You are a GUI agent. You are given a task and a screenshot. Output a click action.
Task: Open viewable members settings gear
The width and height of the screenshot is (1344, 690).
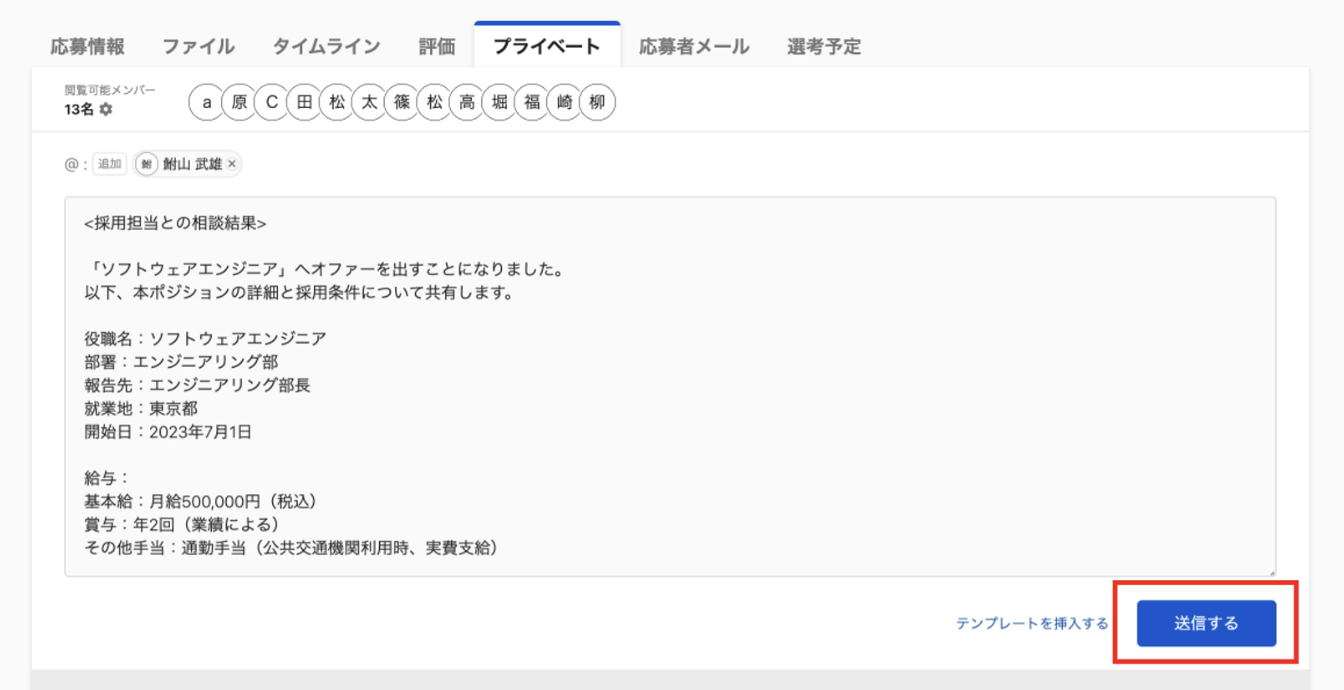[x=105, y=110]
